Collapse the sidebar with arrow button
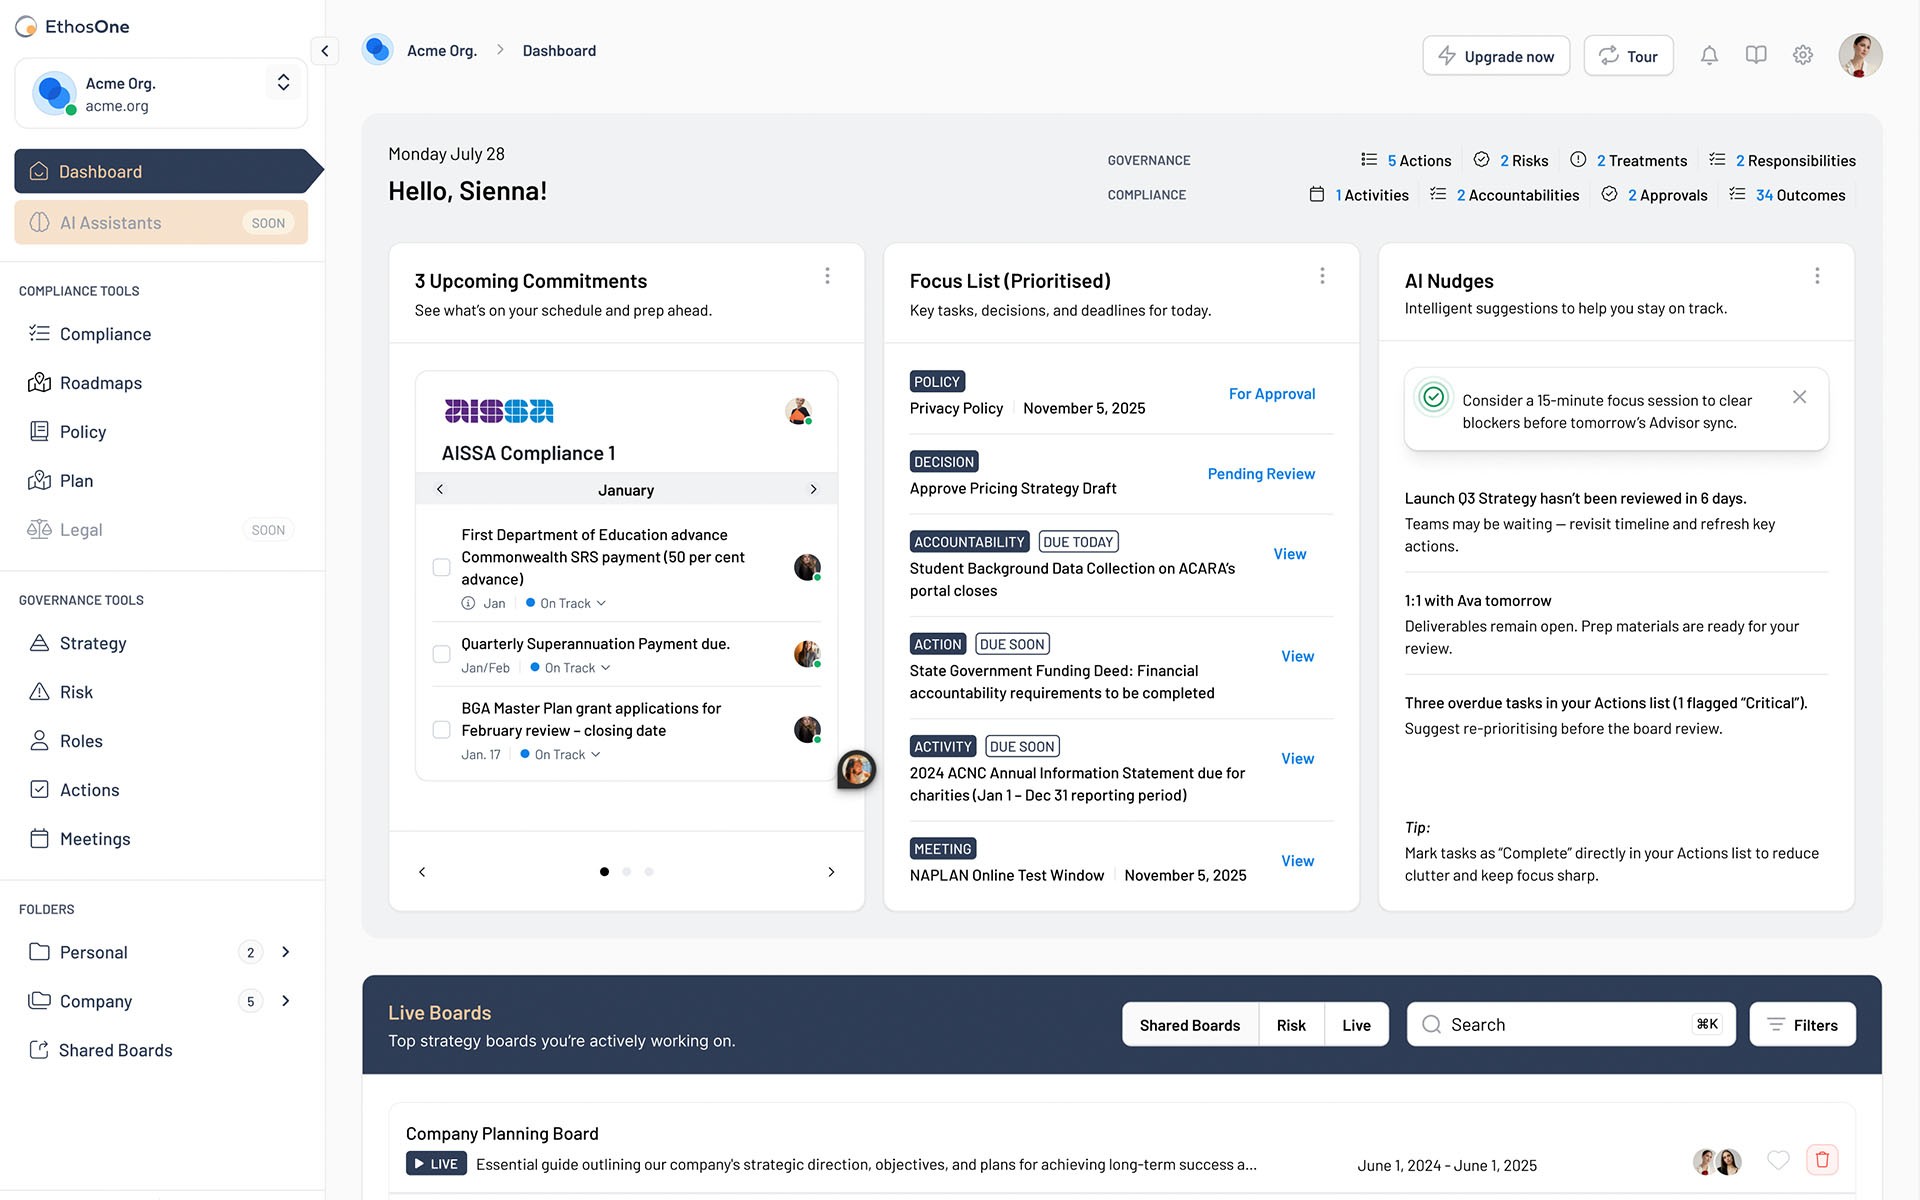Image resolution: width=1920 pixels, height=1200 pixels. coord(324,51)
